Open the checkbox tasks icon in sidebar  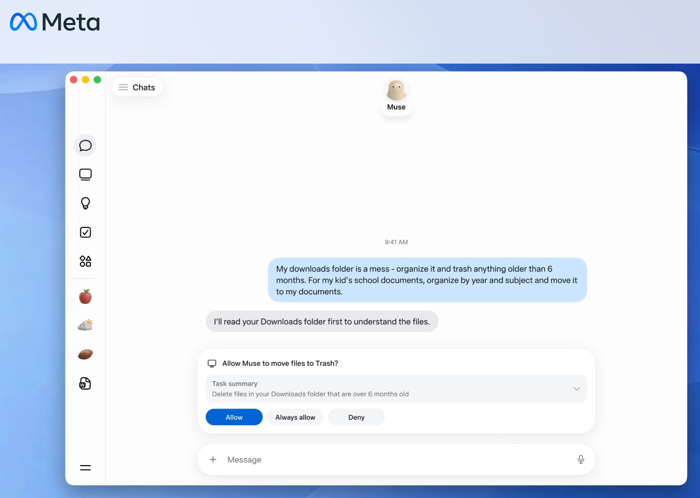click(85, 232)
